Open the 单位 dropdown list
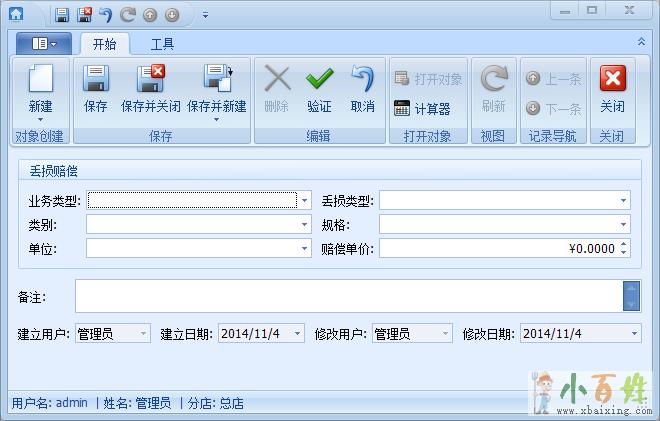Viewport: 660px width, 421px height. [x=305, y=248]
